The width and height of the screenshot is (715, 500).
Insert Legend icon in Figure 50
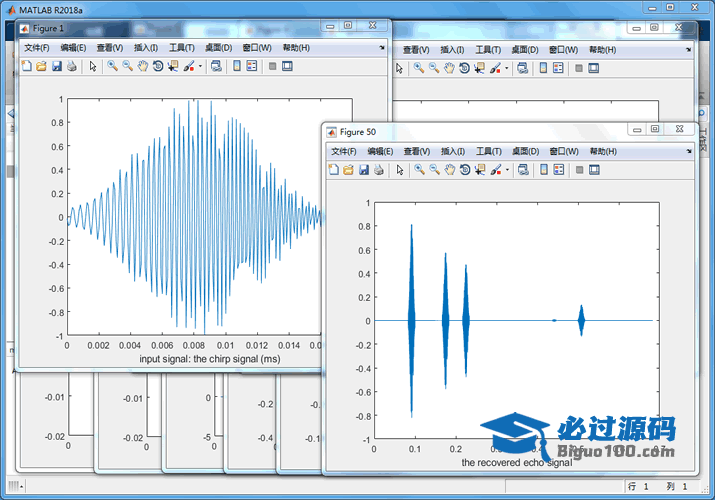[x=559, y=170]
